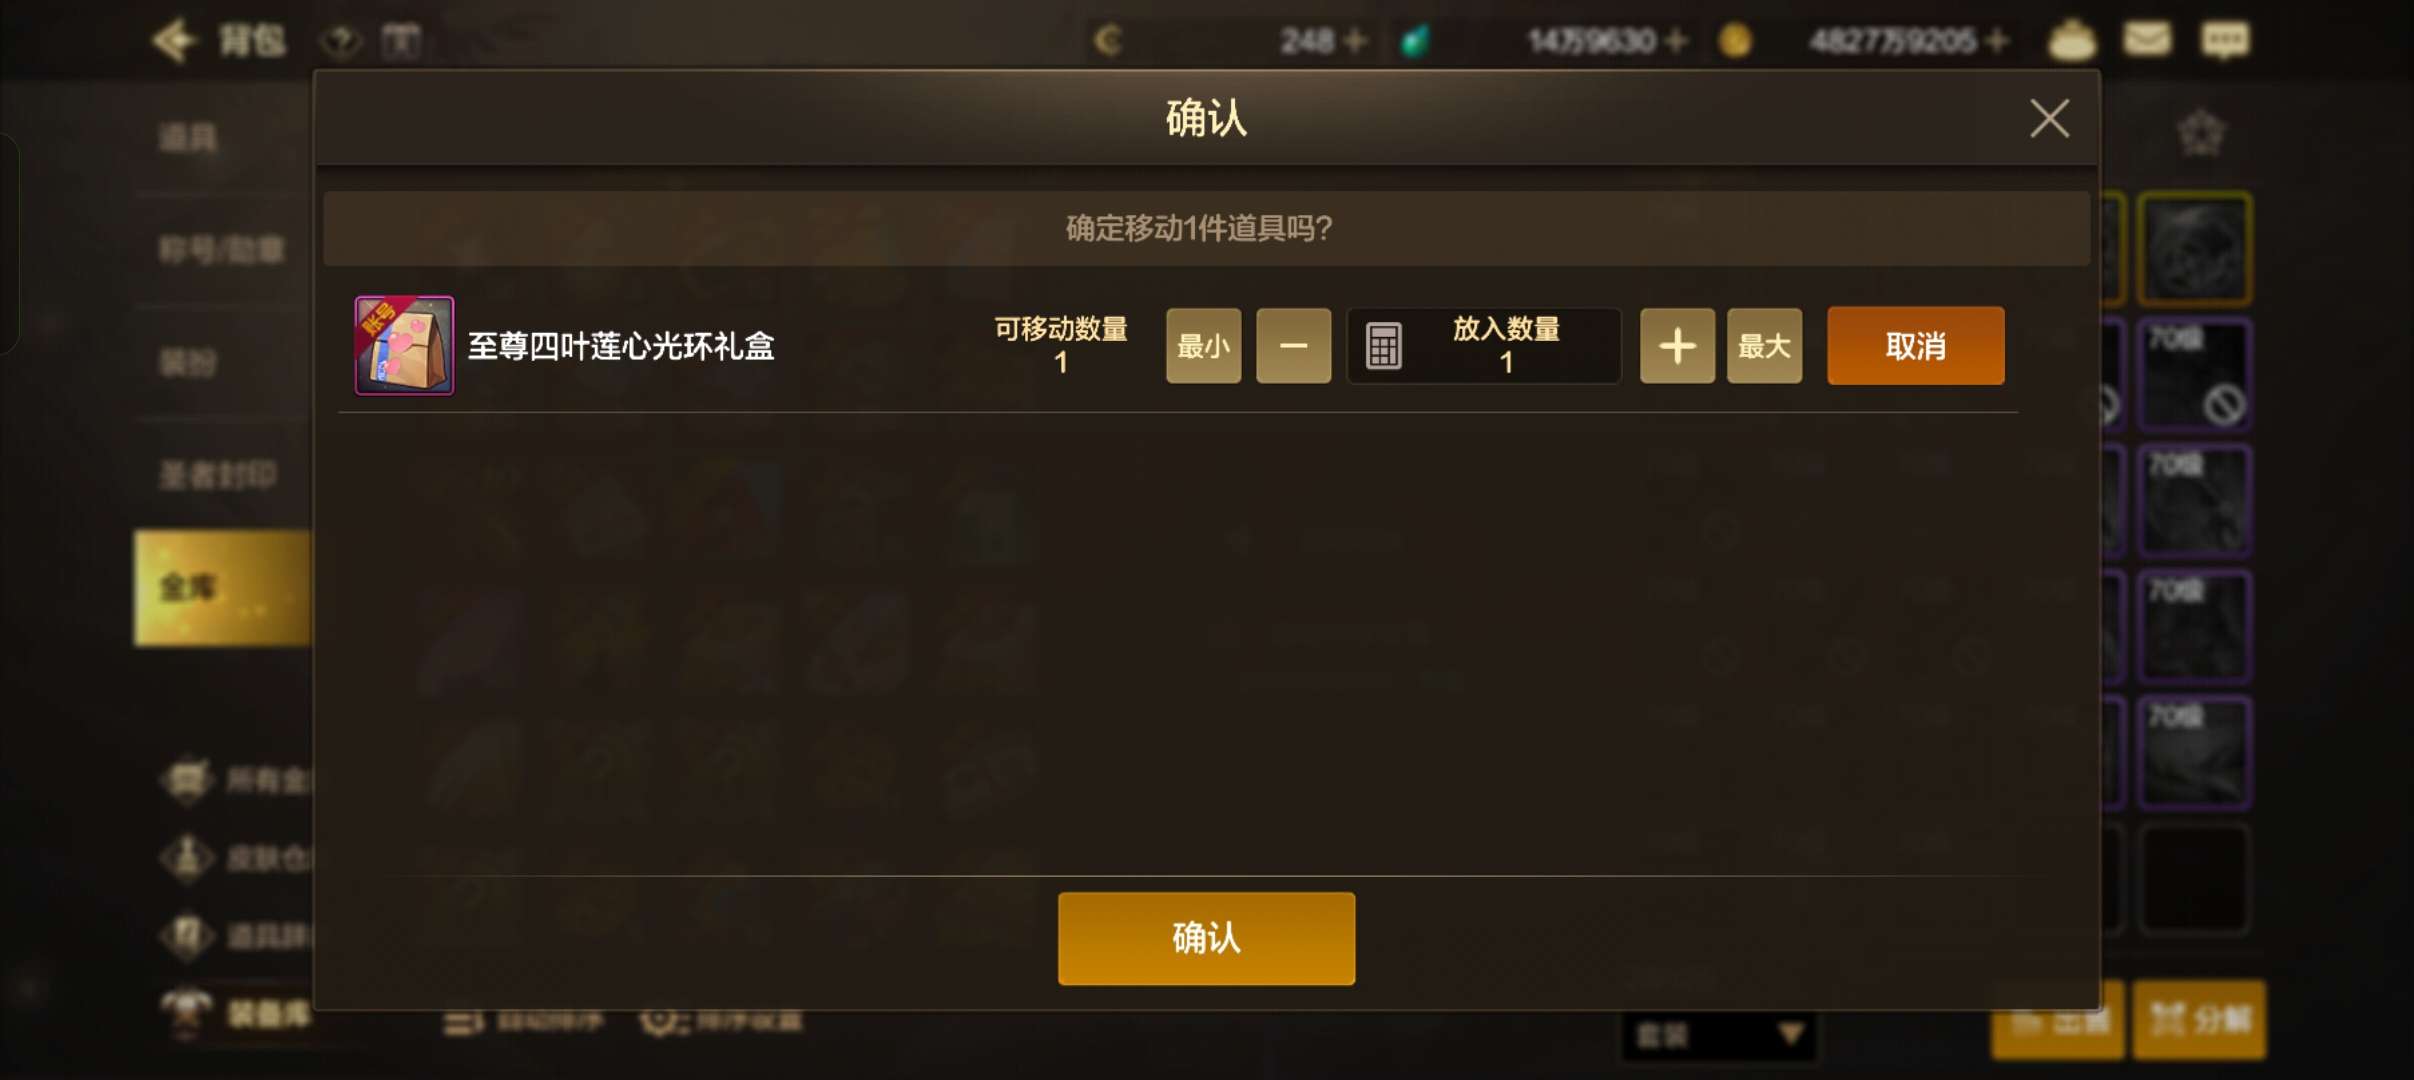The image size is (2414, 1080).
Task: Set quantity to maximum with 最大
Action: pyautogui.click(x=1764, y=346)
